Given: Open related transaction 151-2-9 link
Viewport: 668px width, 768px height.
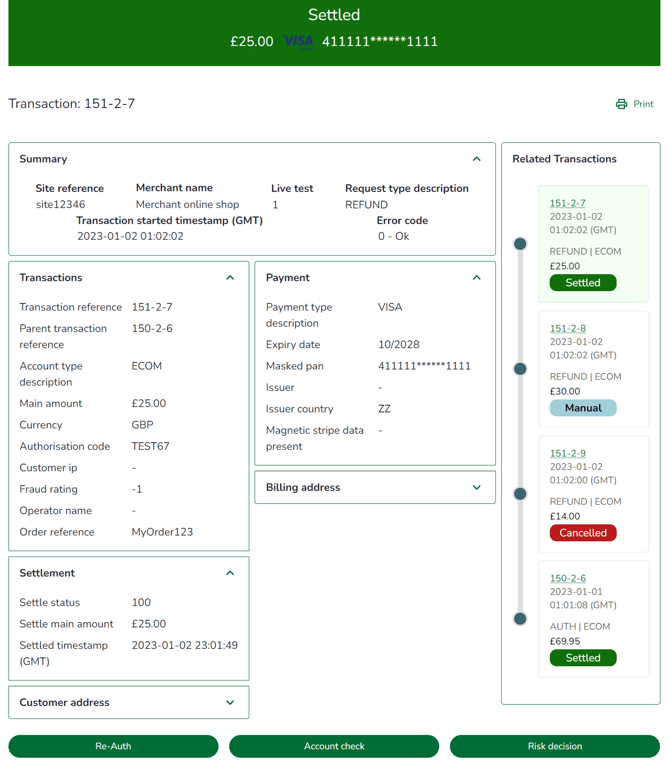Looking at the screenshot, I should pos(568,454).
